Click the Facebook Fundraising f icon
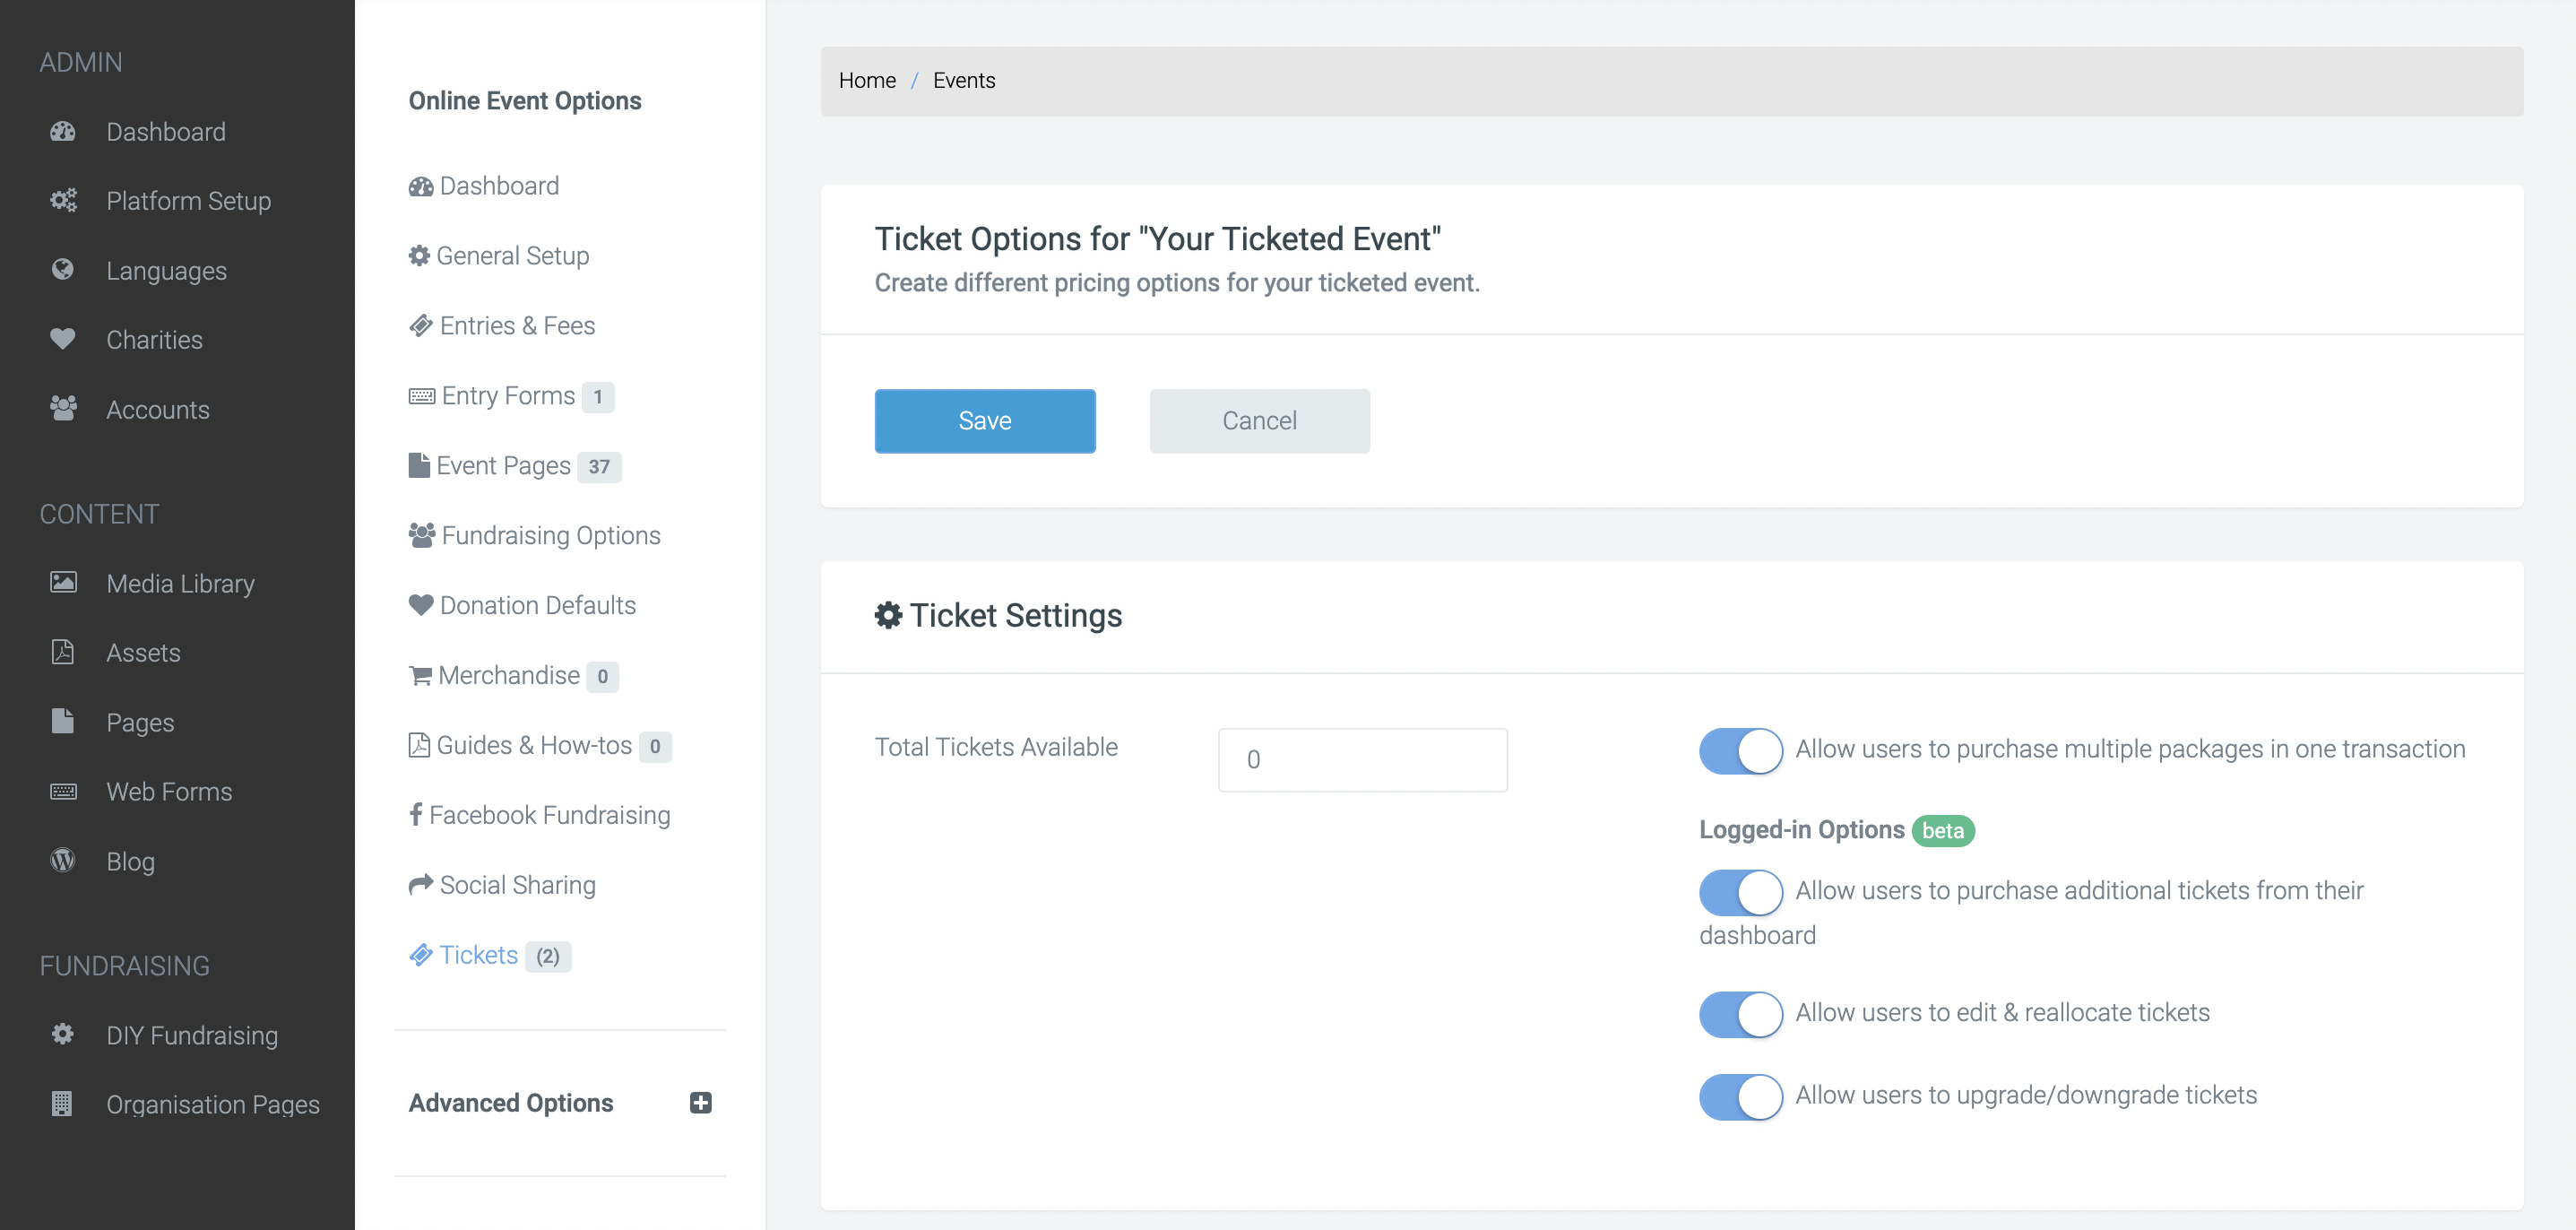The image size is (2576, 1230). click(x=416, y=815)
